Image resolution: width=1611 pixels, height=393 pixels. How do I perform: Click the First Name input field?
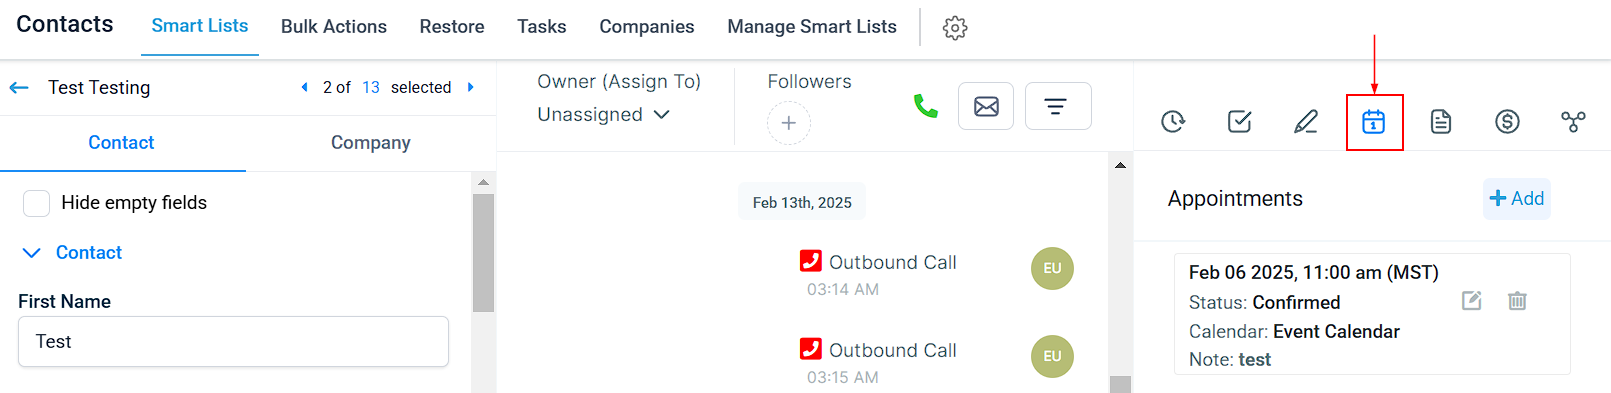click(x=233, y=342)
